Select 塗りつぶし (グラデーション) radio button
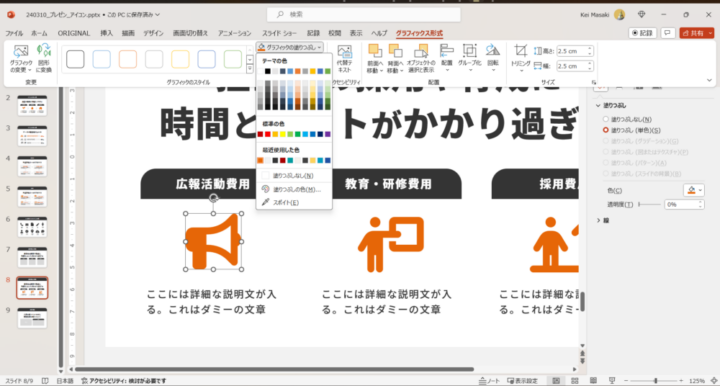The image size is (720, 386). pos(606,141)
